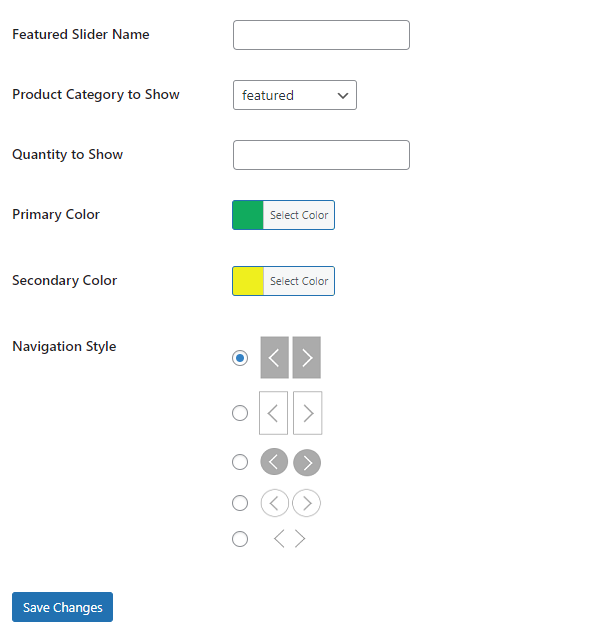Click the plain borderless left chevron icon
Viewport: 605px width, 624px height.
279,539
